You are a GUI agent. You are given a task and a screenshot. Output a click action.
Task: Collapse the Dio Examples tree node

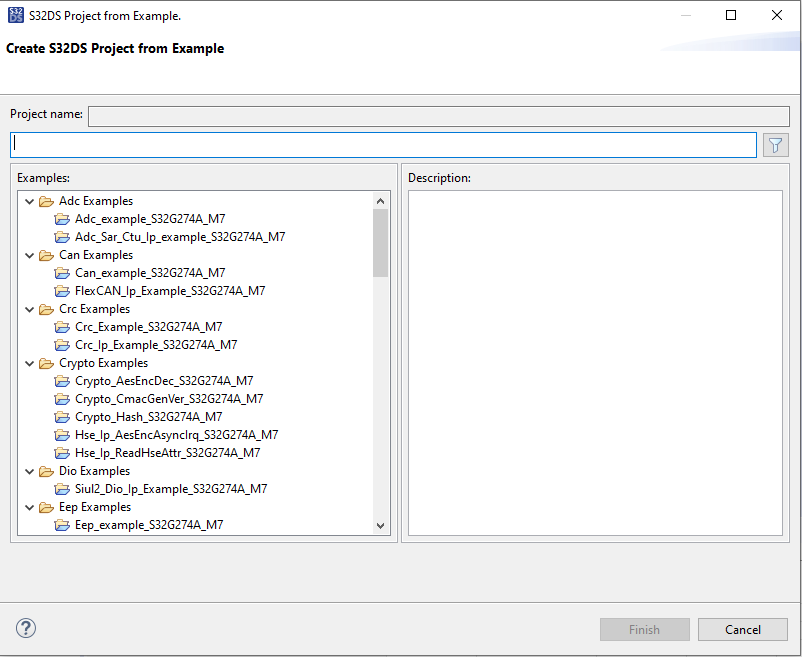pos(30,471)
